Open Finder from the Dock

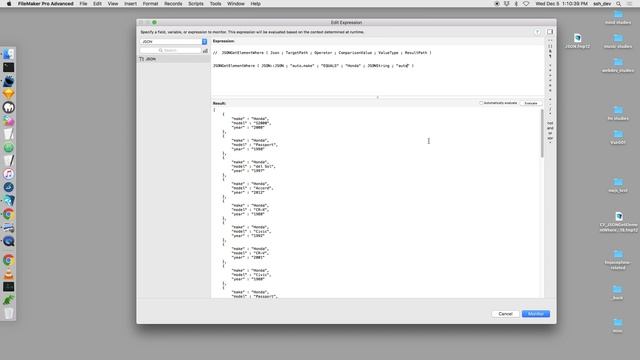pos(9,54)
